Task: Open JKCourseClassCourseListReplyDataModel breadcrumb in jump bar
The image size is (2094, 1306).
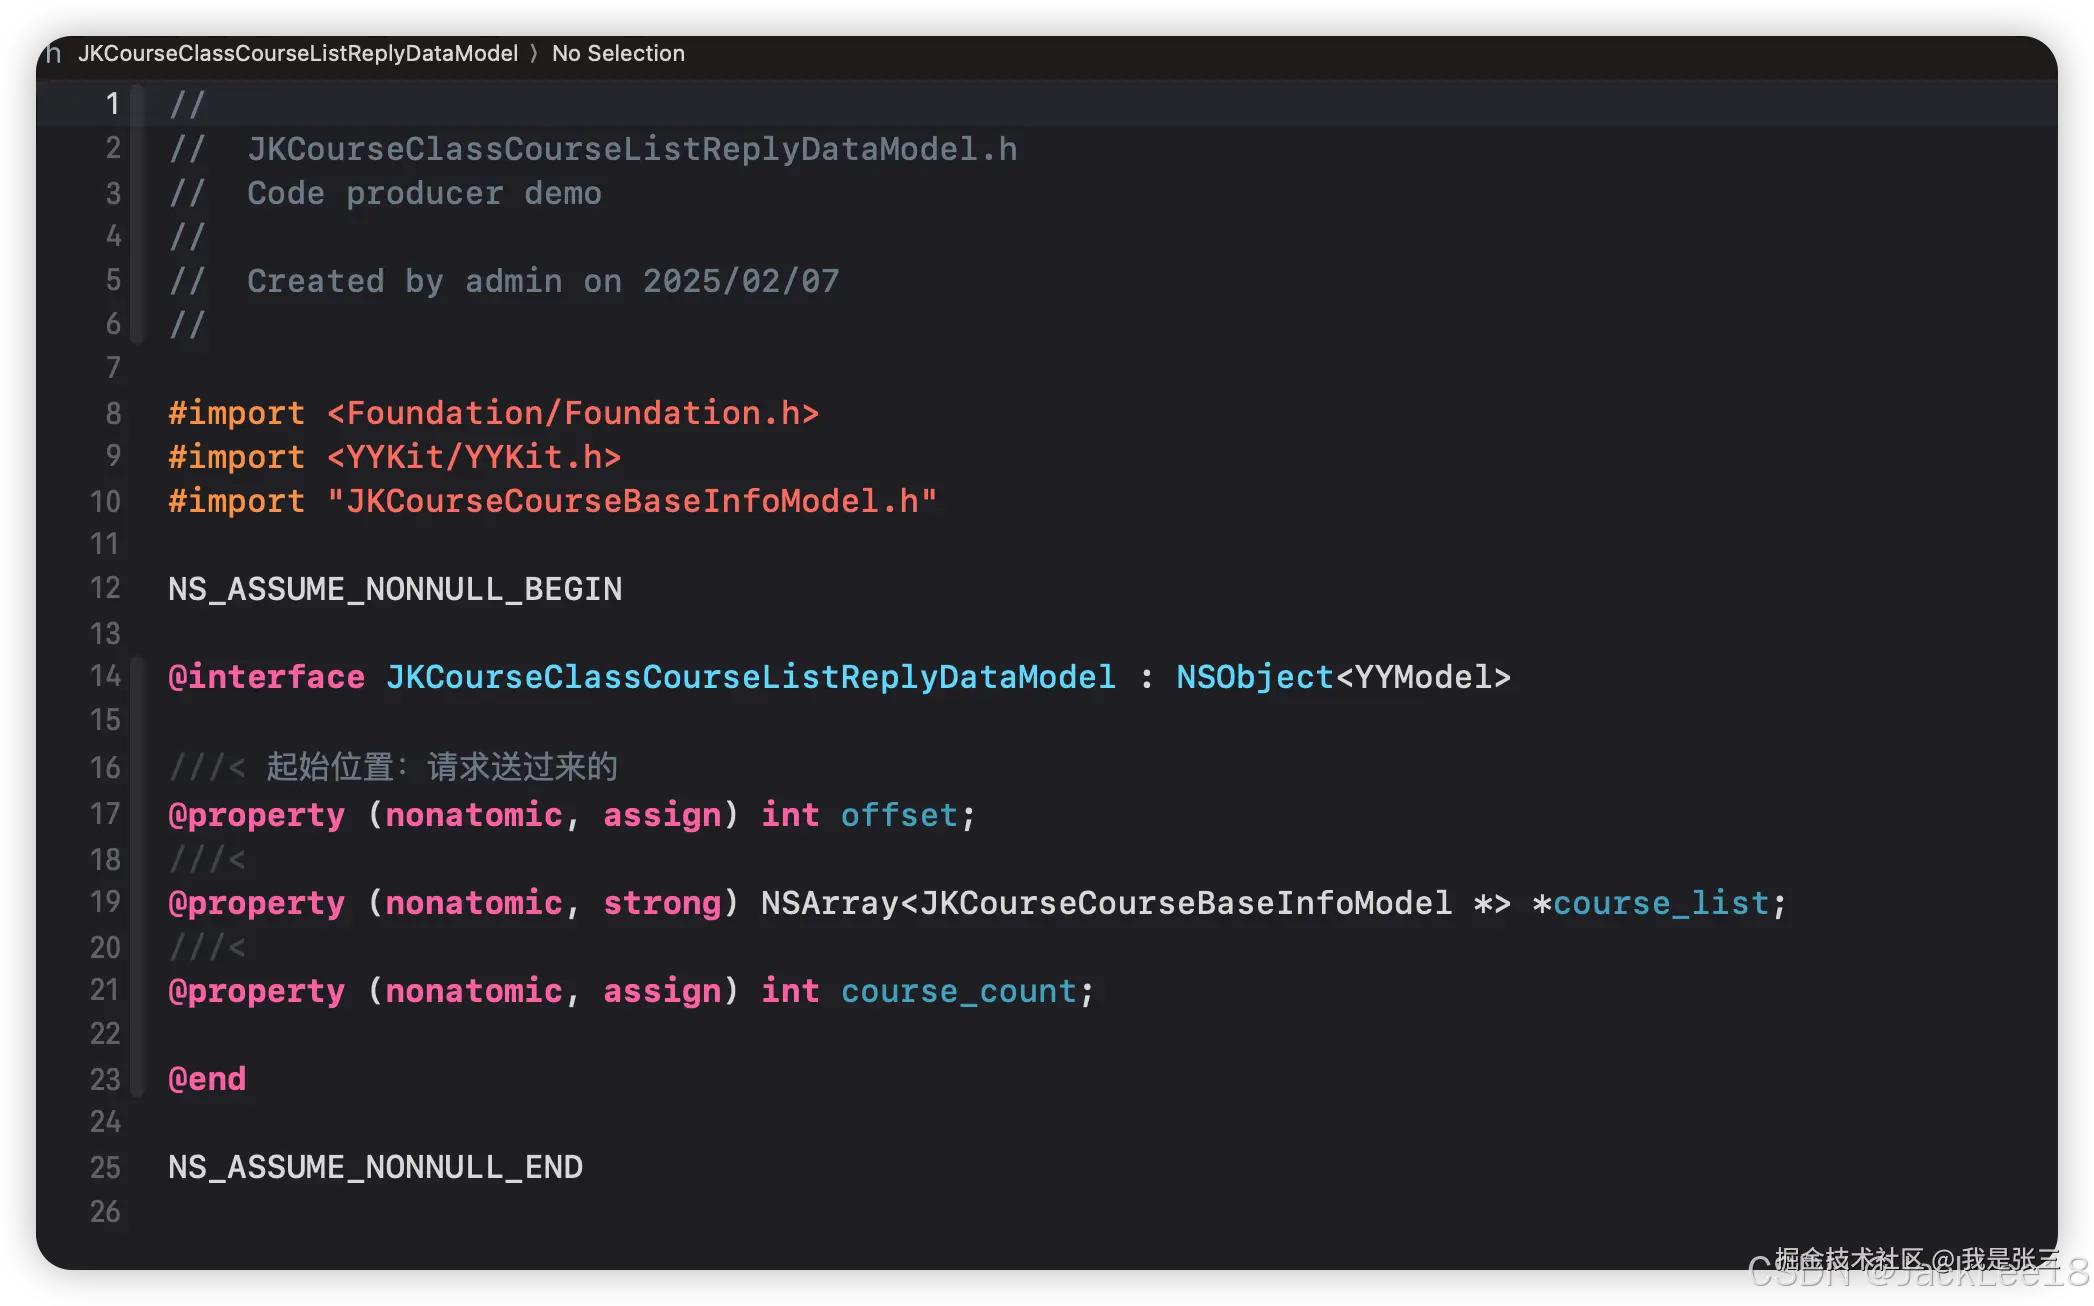Action: [298, 54]
